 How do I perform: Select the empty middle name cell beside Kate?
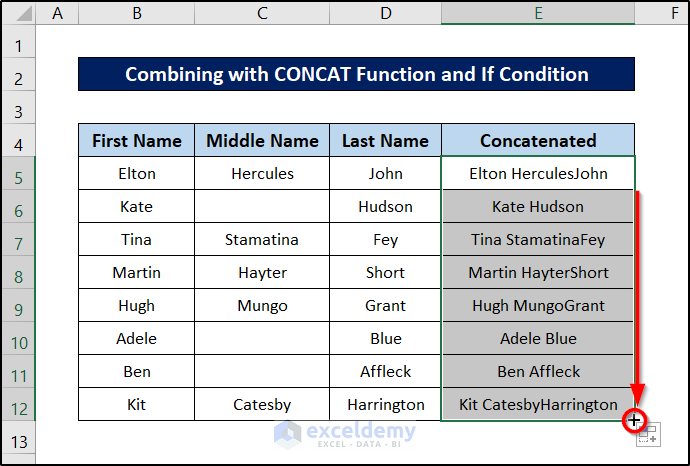262,207
